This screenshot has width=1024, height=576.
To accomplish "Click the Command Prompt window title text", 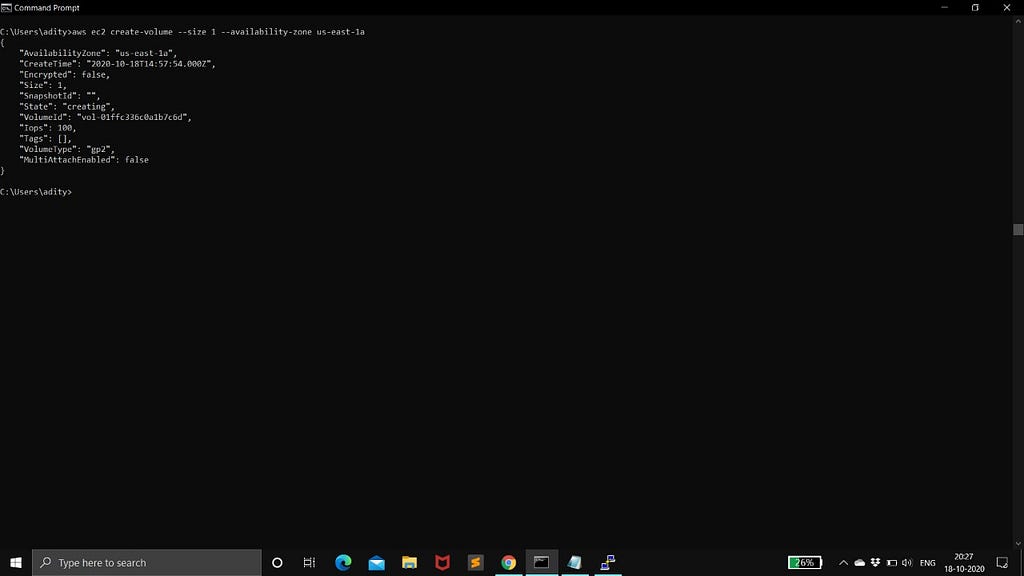I will 46,8.
